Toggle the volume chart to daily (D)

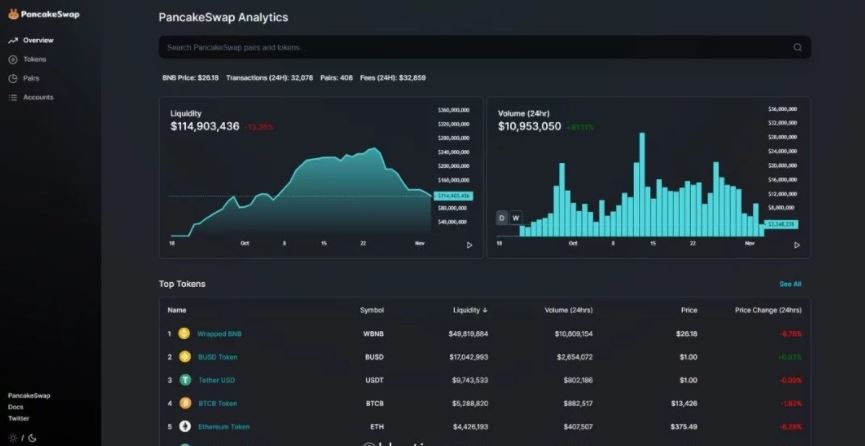coord(502,218)
